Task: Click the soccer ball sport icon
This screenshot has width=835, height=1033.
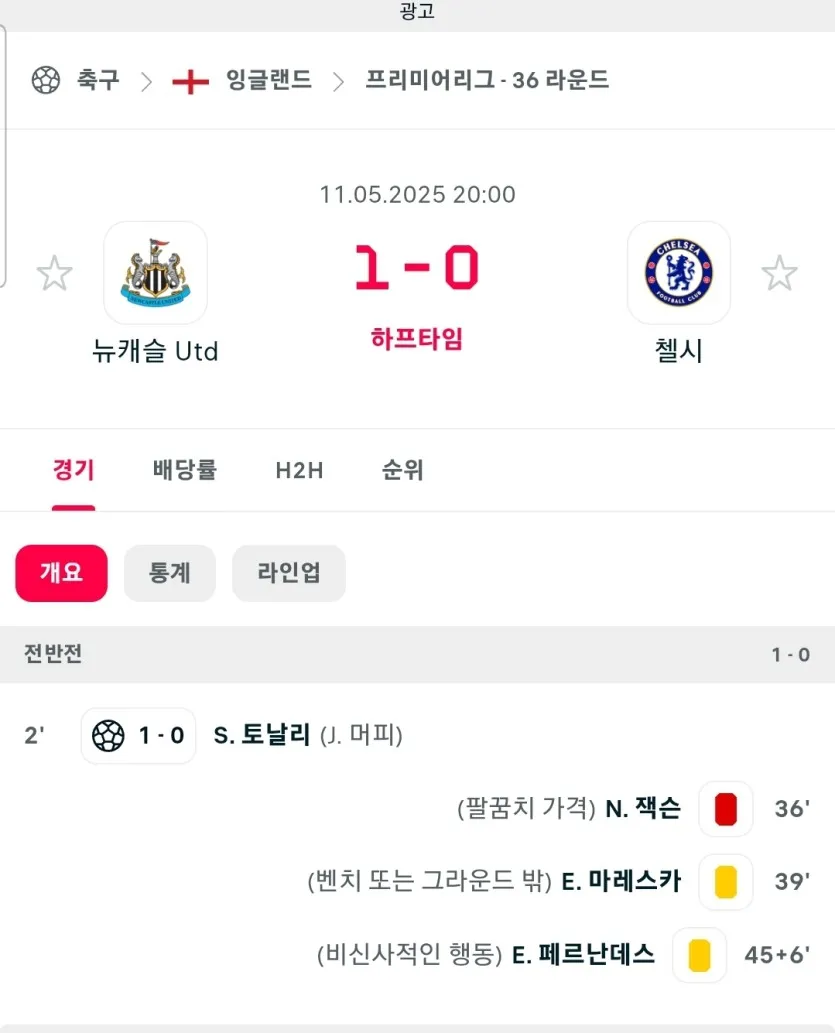Action: tap(45, 80)
